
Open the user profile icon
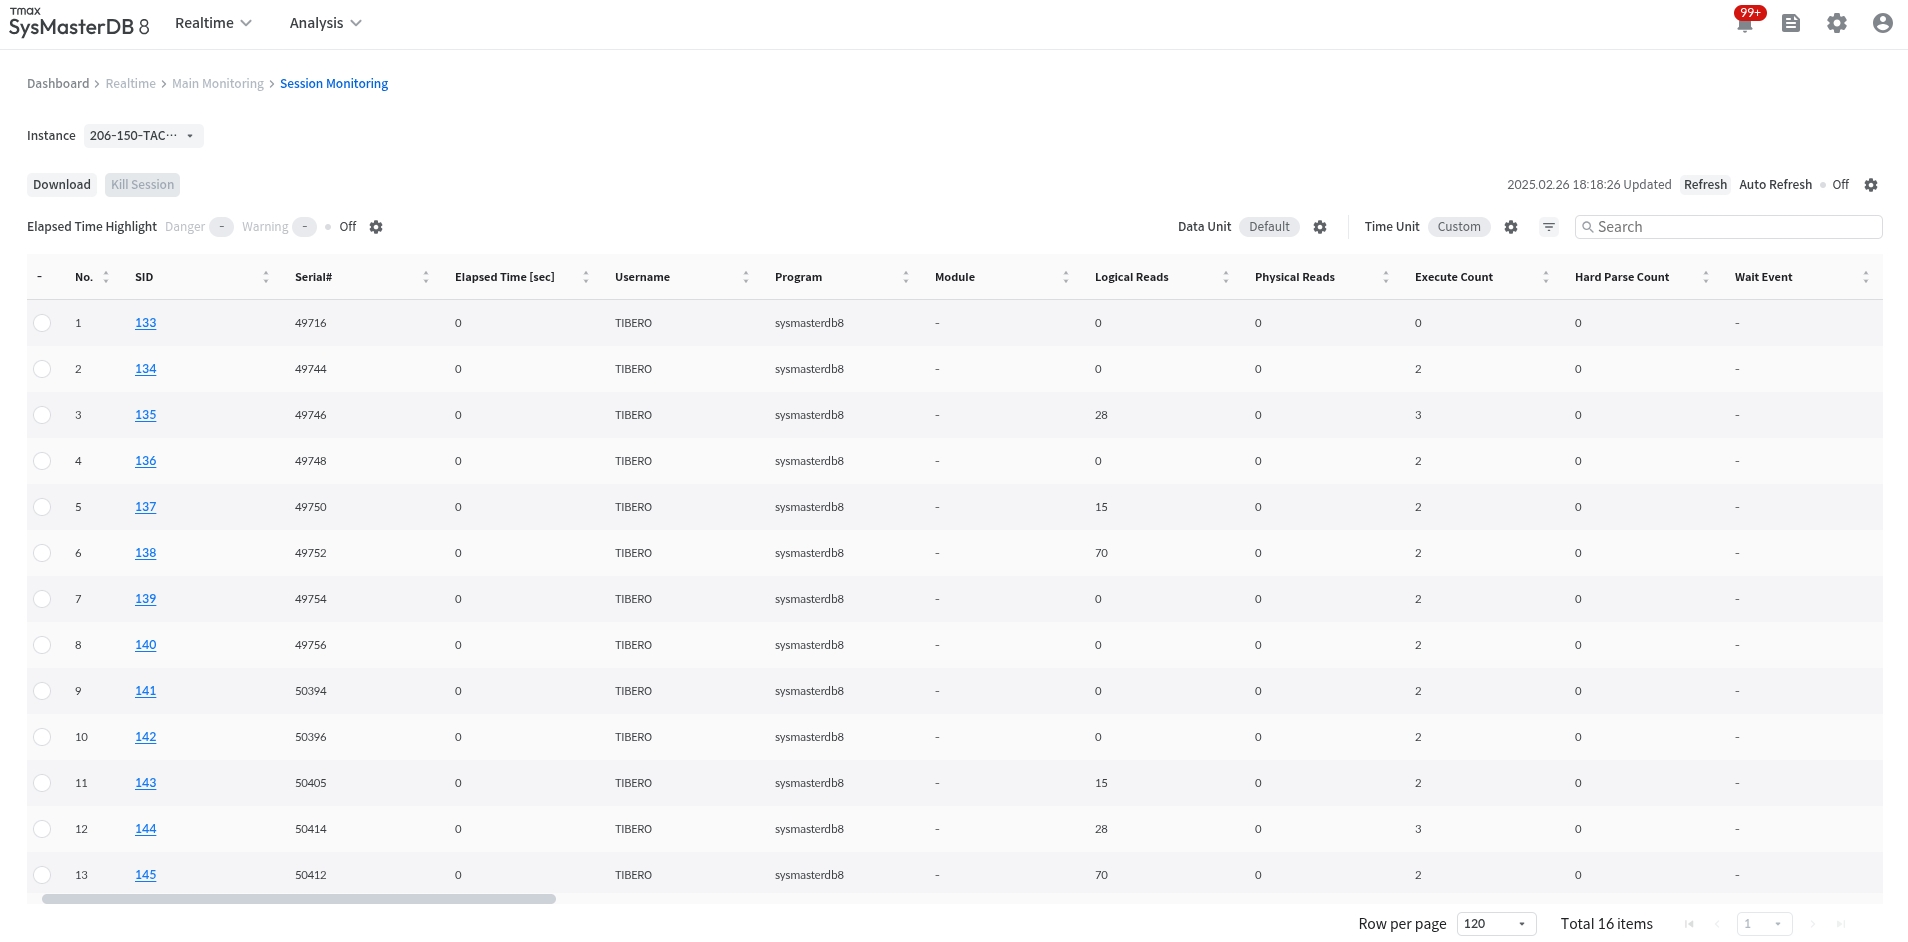click(x=1882, y=23)
